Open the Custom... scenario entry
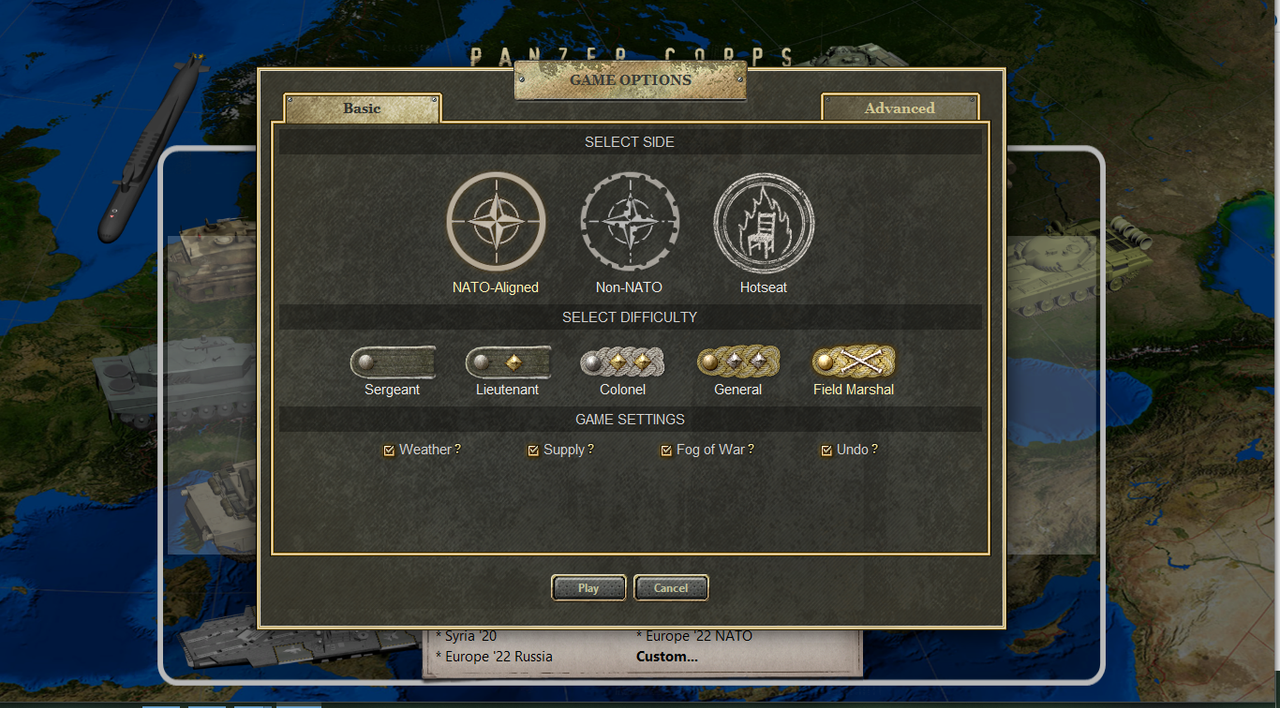Viewport: 1280px width, 708px height. tap(667, 657)
